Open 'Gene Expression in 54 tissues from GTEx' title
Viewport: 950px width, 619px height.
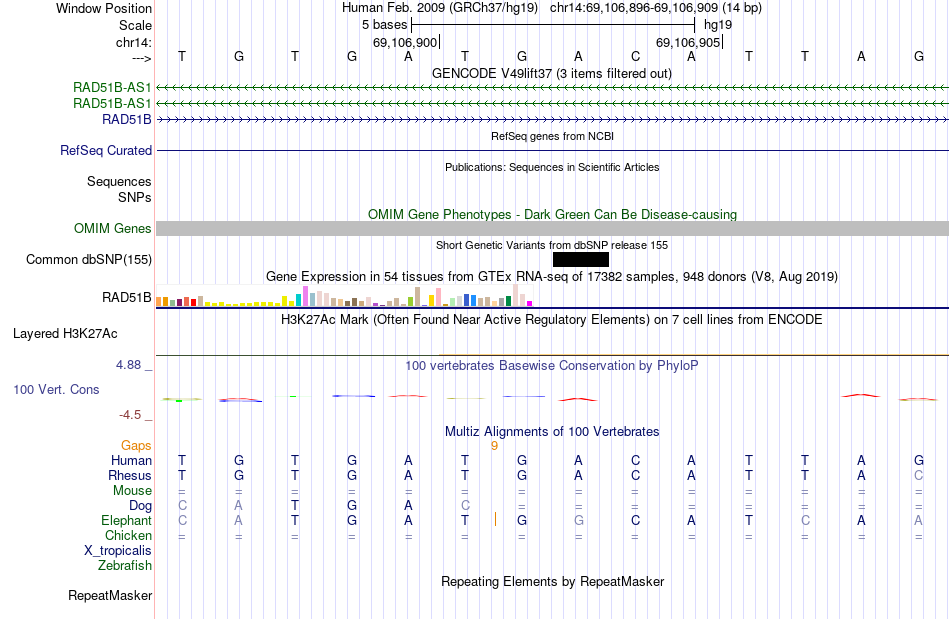[552, 277]
